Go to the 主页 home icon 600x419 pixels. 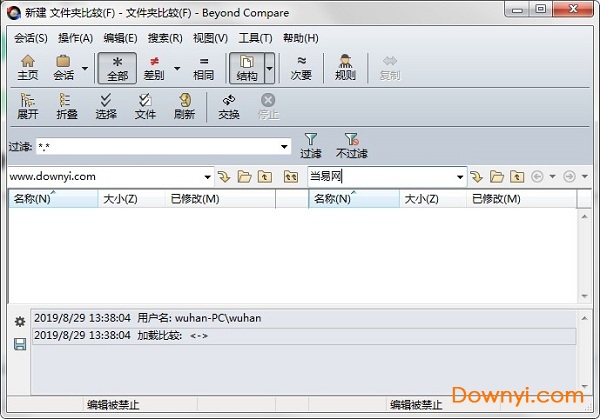(x=28, y=68)
